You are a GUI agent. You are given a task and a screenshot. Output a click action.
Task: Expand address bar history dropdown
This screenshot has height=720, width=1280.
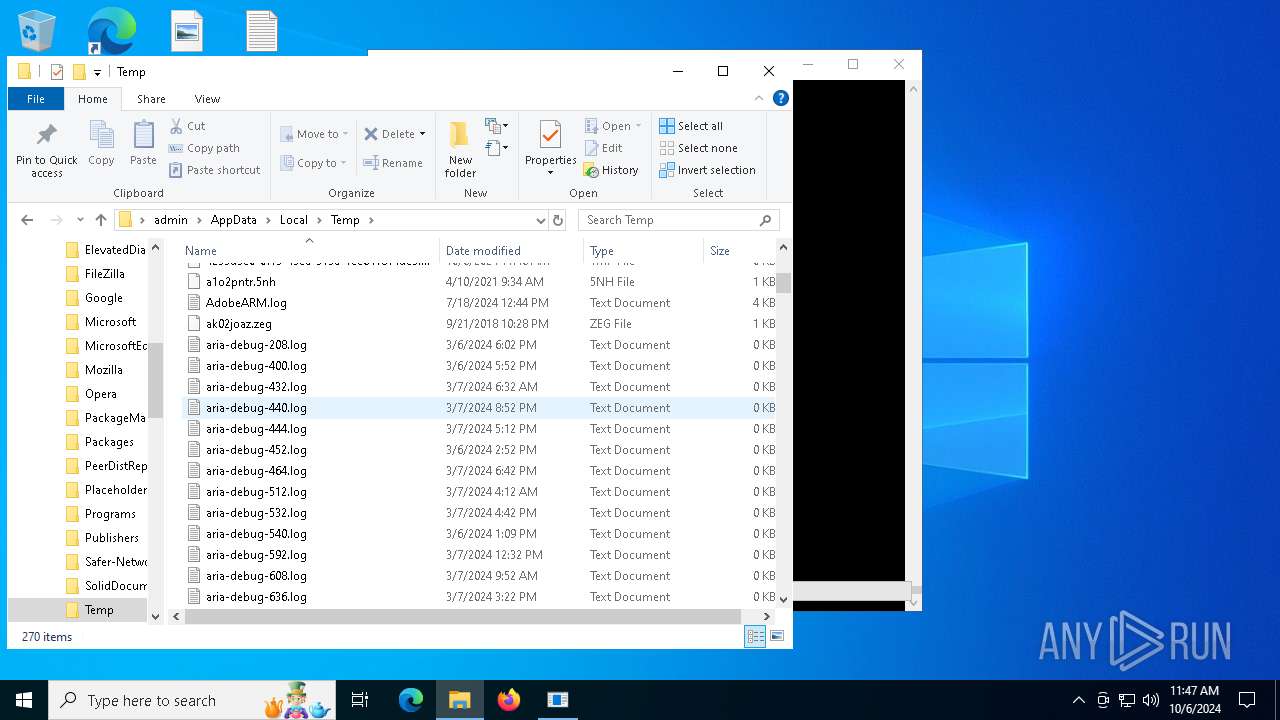(540, 220)
